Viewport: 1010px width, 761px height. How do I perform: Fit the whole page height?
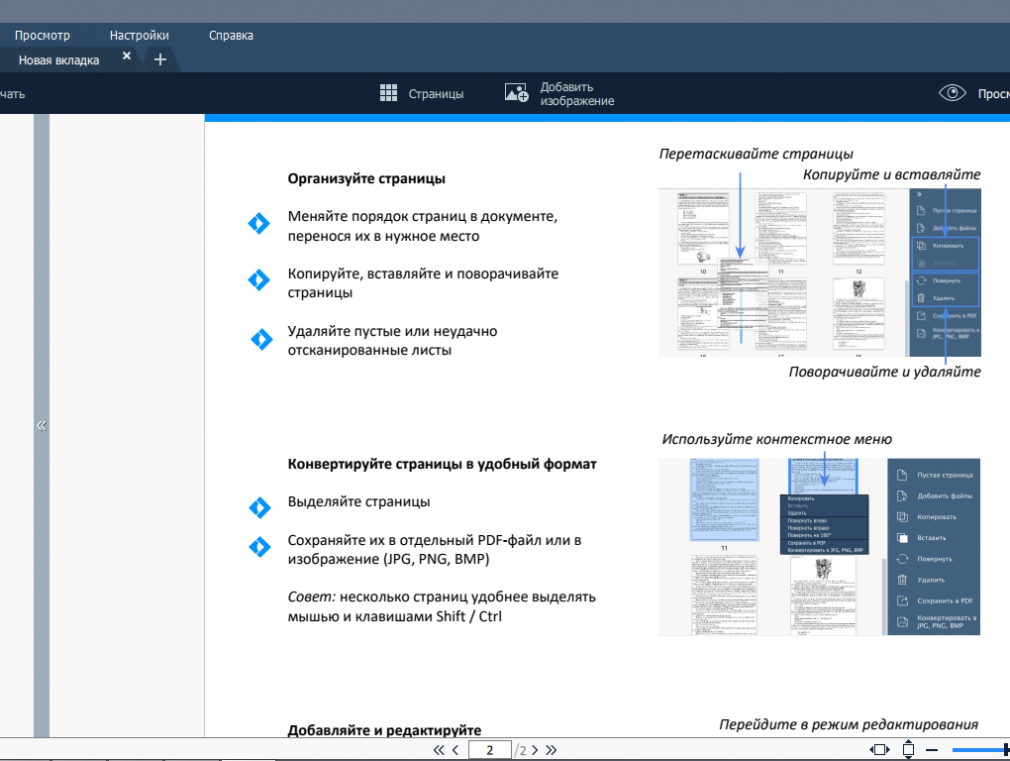click(x=908, y=749)
